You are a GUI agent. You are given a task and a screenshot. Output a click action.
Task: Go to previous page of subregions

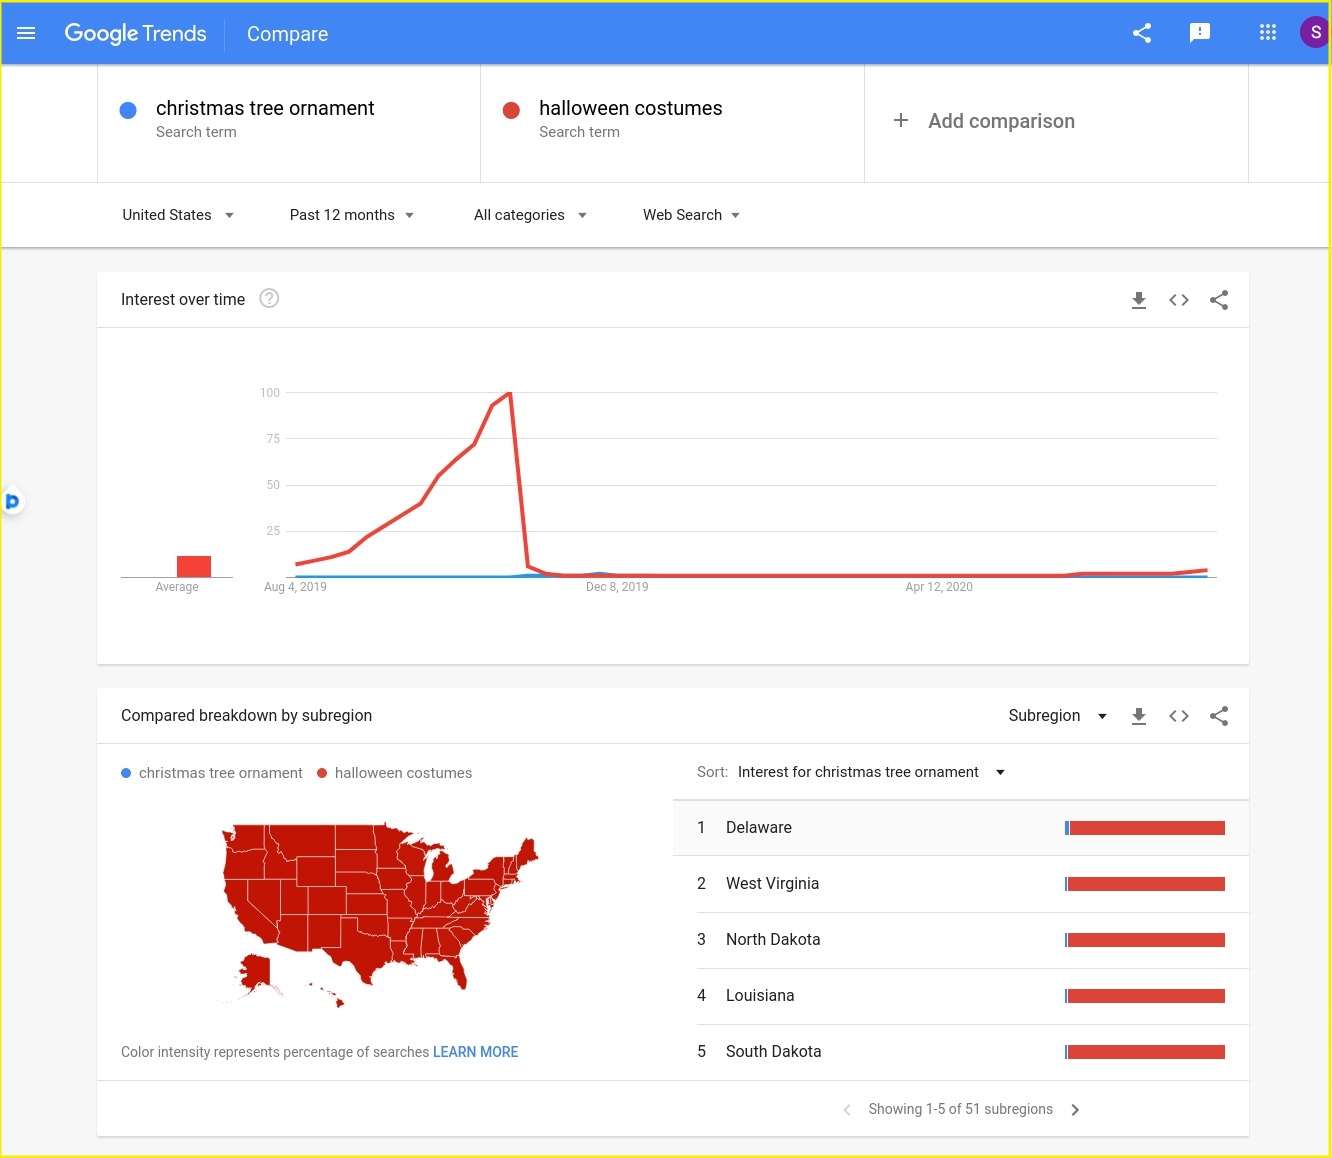[x=847, y=1109]
